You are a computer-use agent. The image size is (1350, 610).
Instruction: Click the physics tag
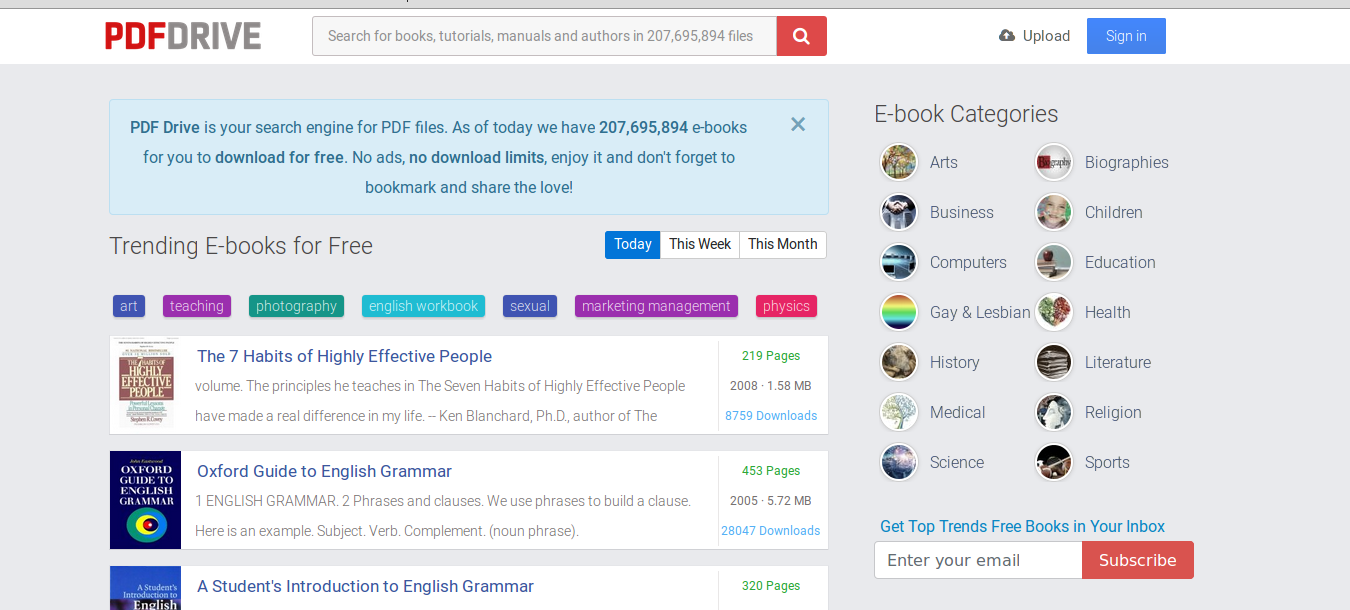(786, 306)
